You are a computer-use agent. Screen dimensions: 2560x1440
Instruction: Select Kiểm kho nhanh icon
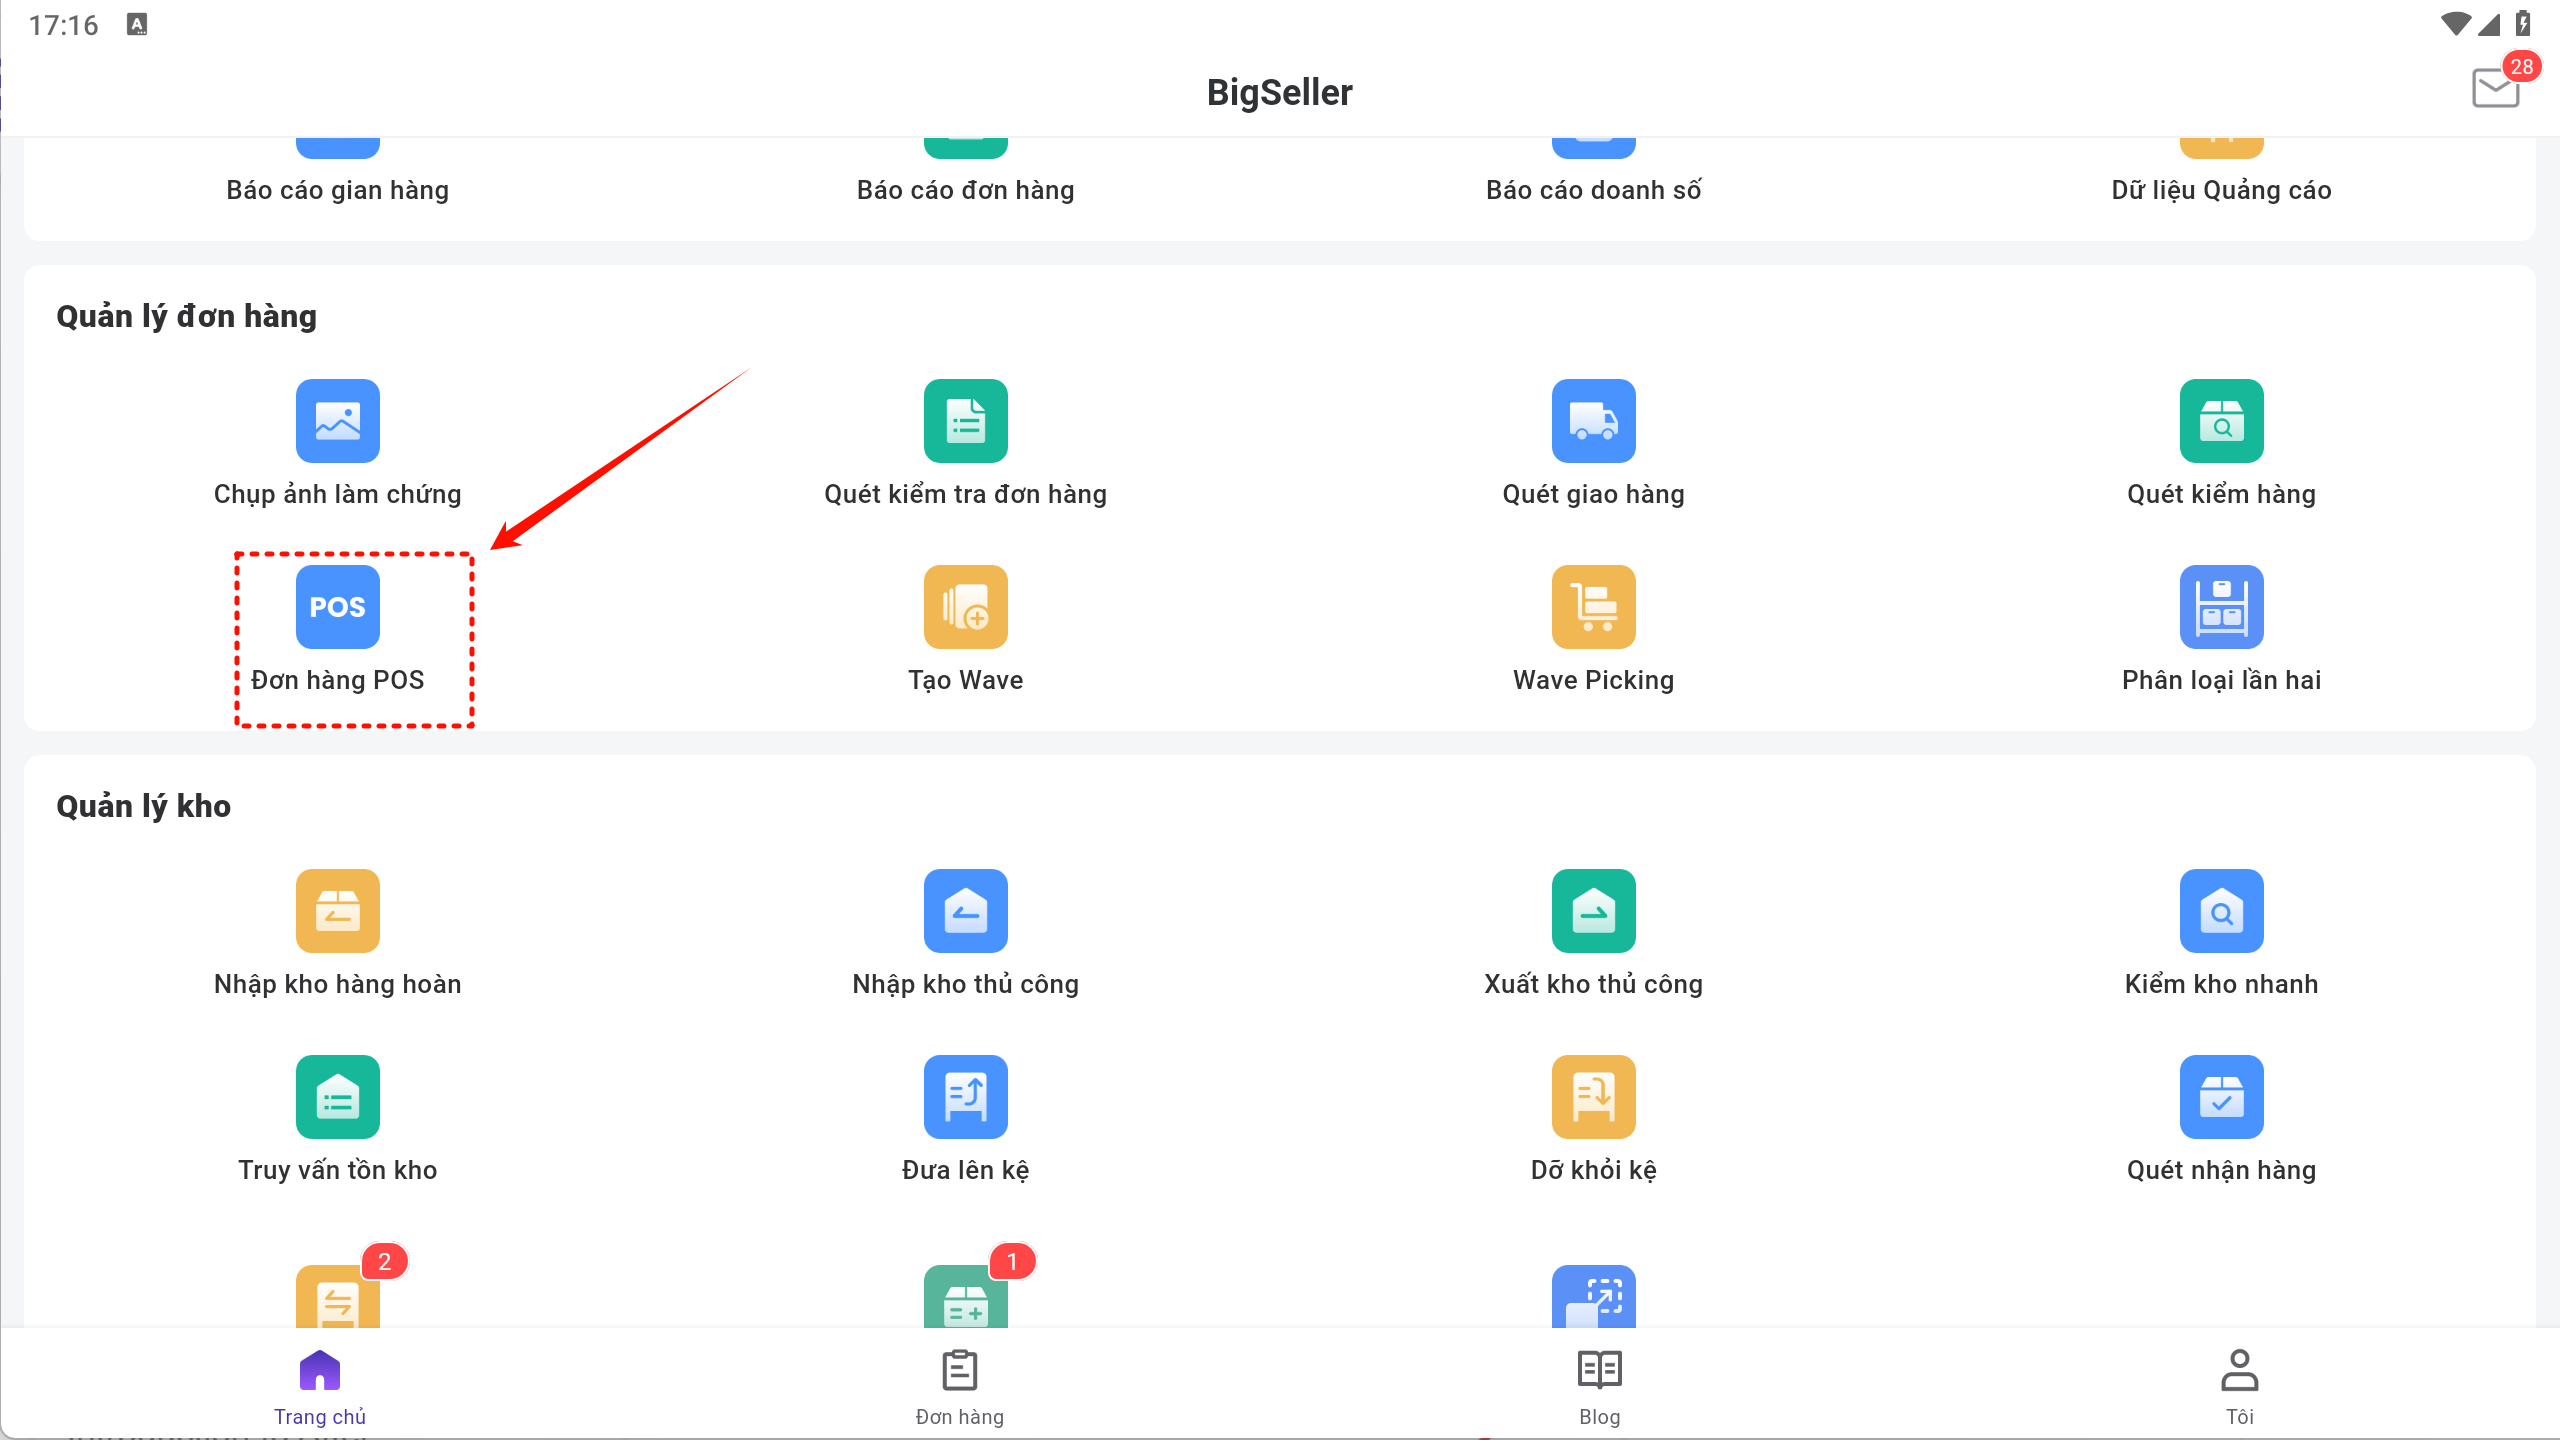[2221, 911]
